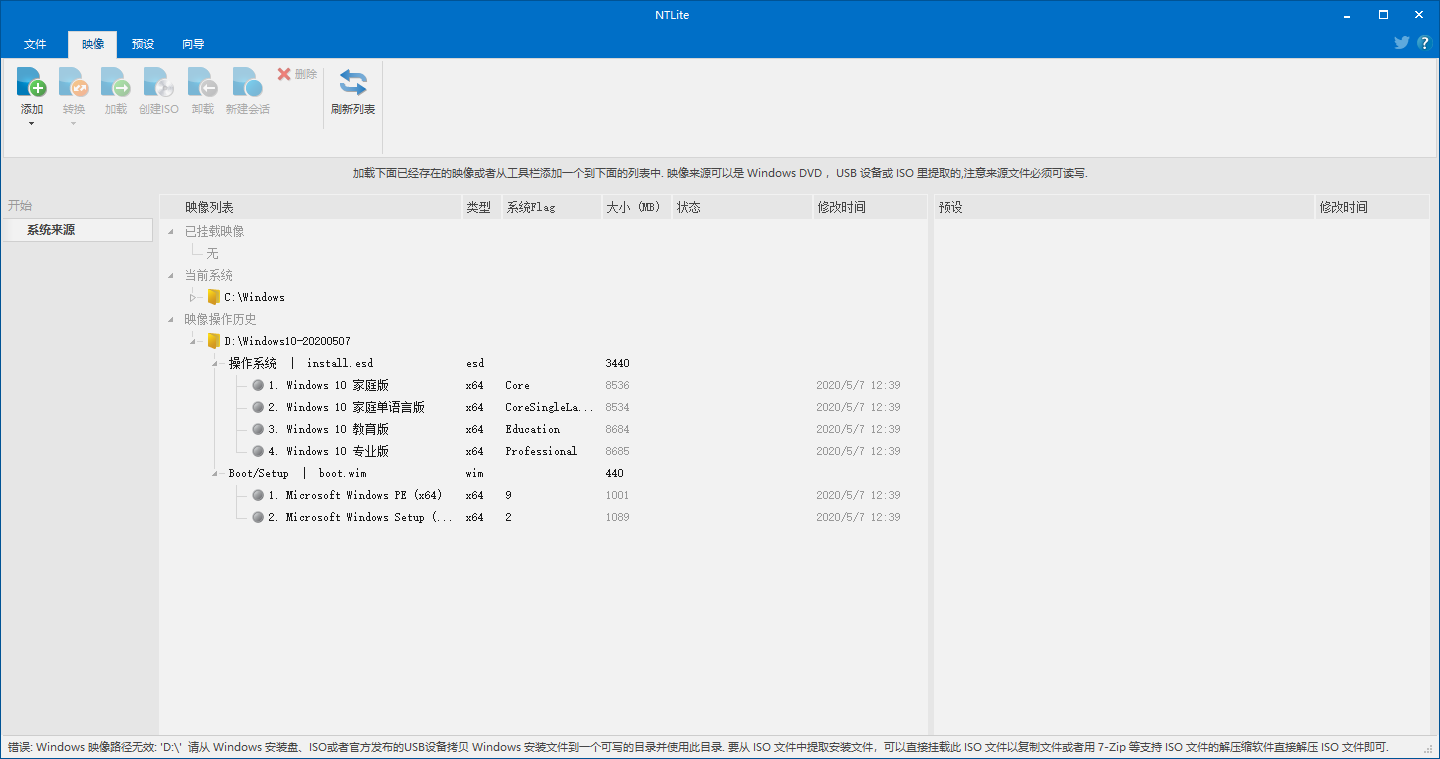This screenshot has width=1440, height=759.
Task: Switch to the 映像 tab
Action: click(x=93, y=44)
